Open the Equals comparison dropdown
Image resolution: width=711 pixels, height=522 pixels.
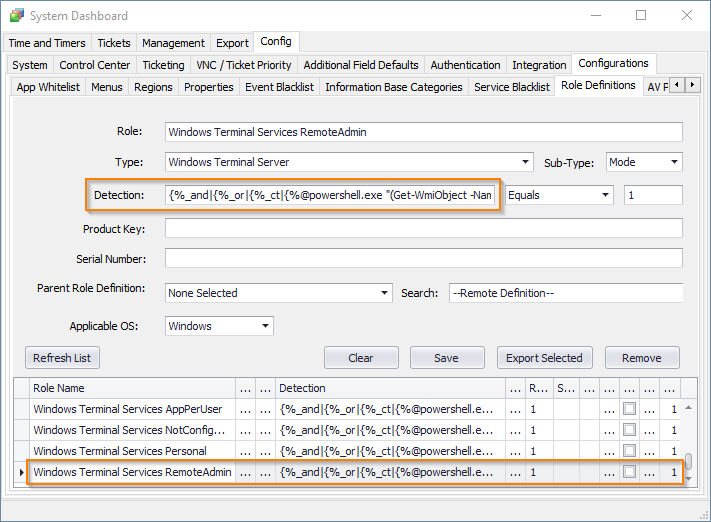(605, 195)
